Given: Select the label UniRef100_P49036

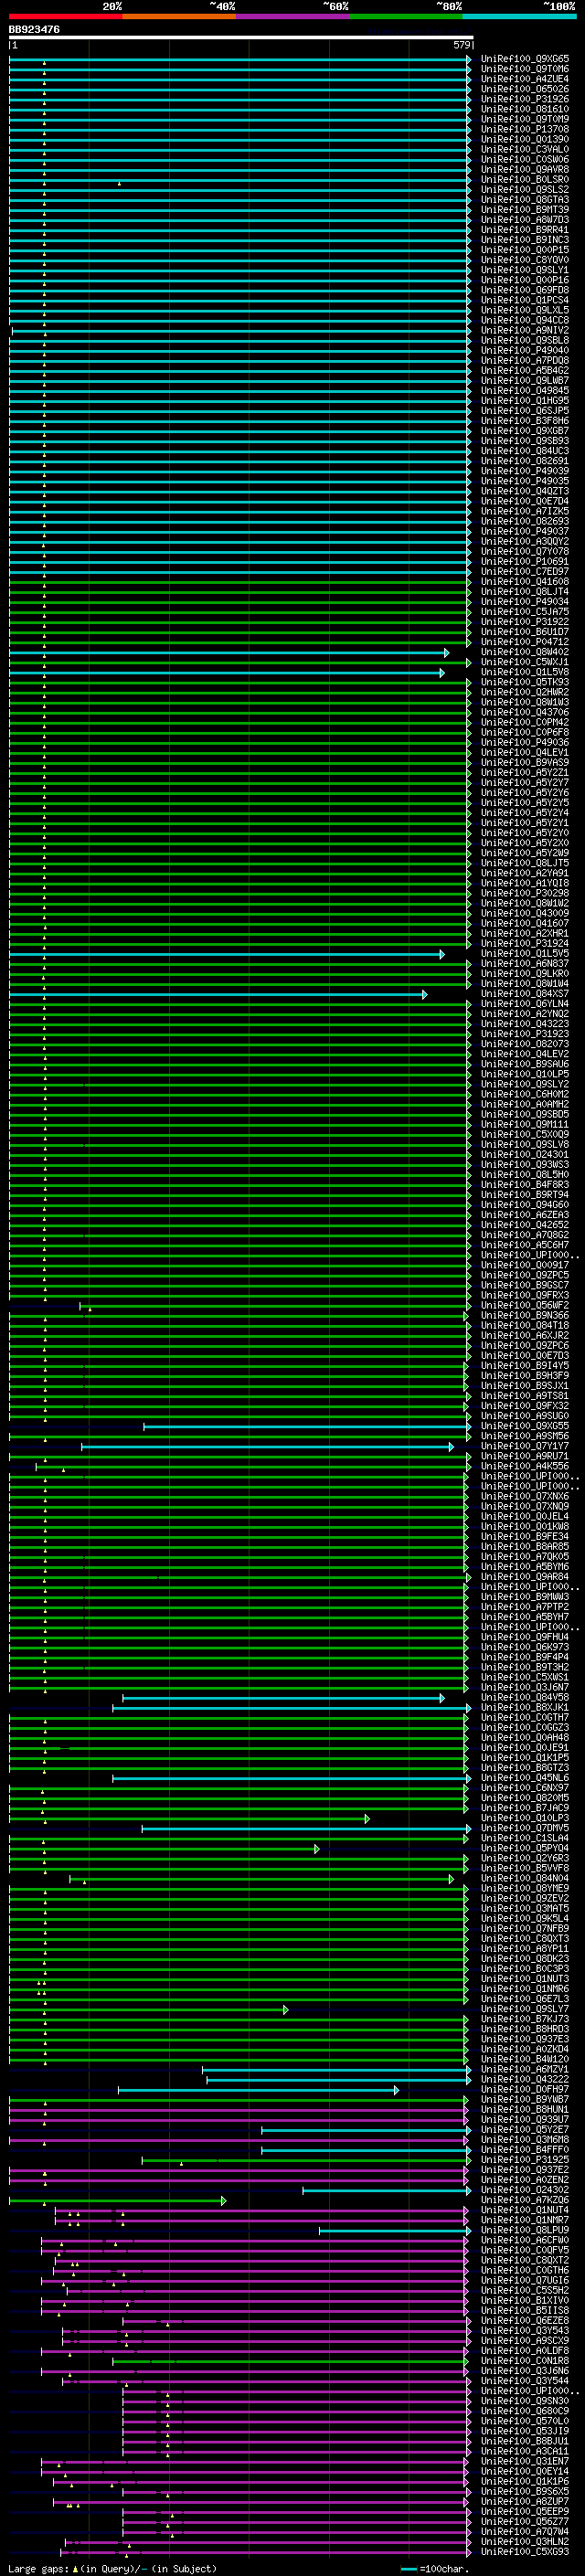Looking at the screenshot, I should pyautogui.click(x=525, y=742).
